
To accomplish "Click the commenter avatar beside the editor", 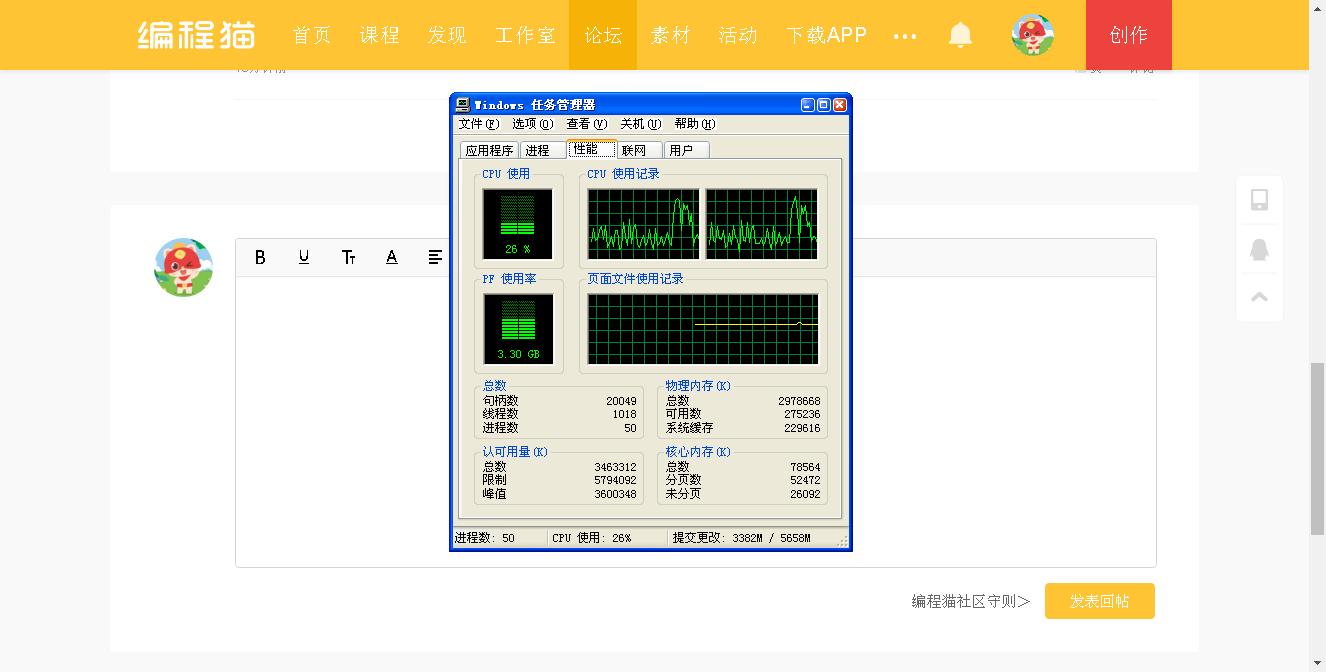I will pyautogui.click(x=184, y=267).
